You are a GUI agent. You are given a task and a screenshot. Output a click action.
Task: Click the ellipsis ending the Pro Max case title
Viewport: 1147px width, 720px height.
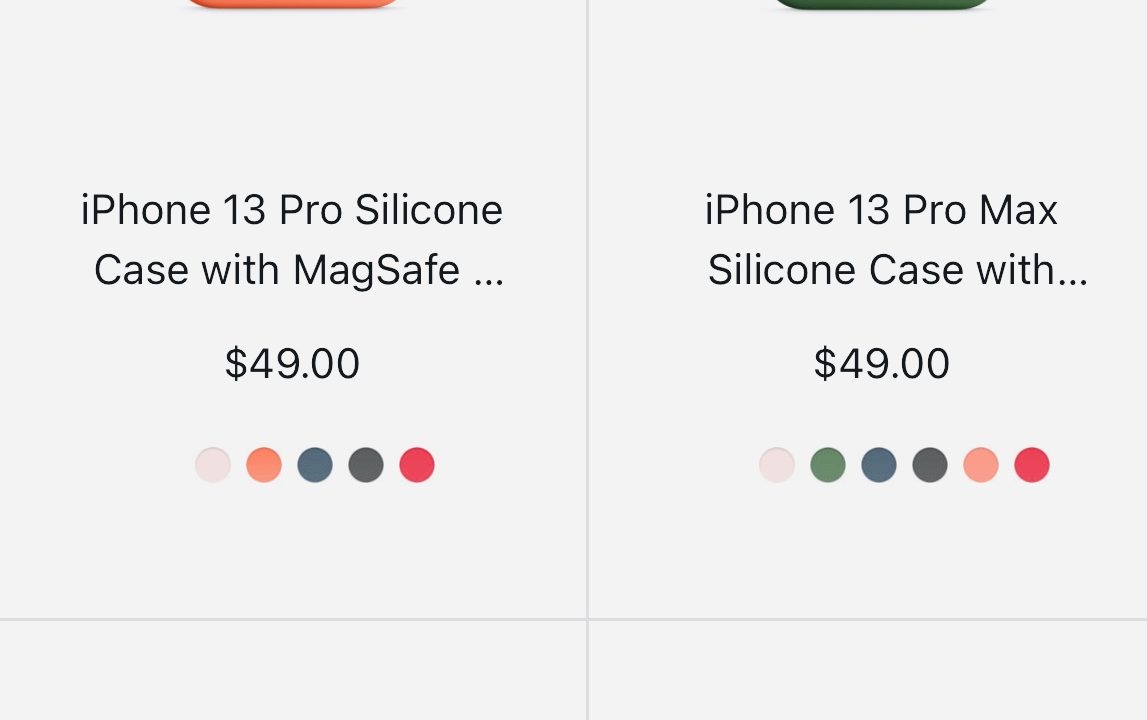pyautogui.click(x=1072, y=272)
